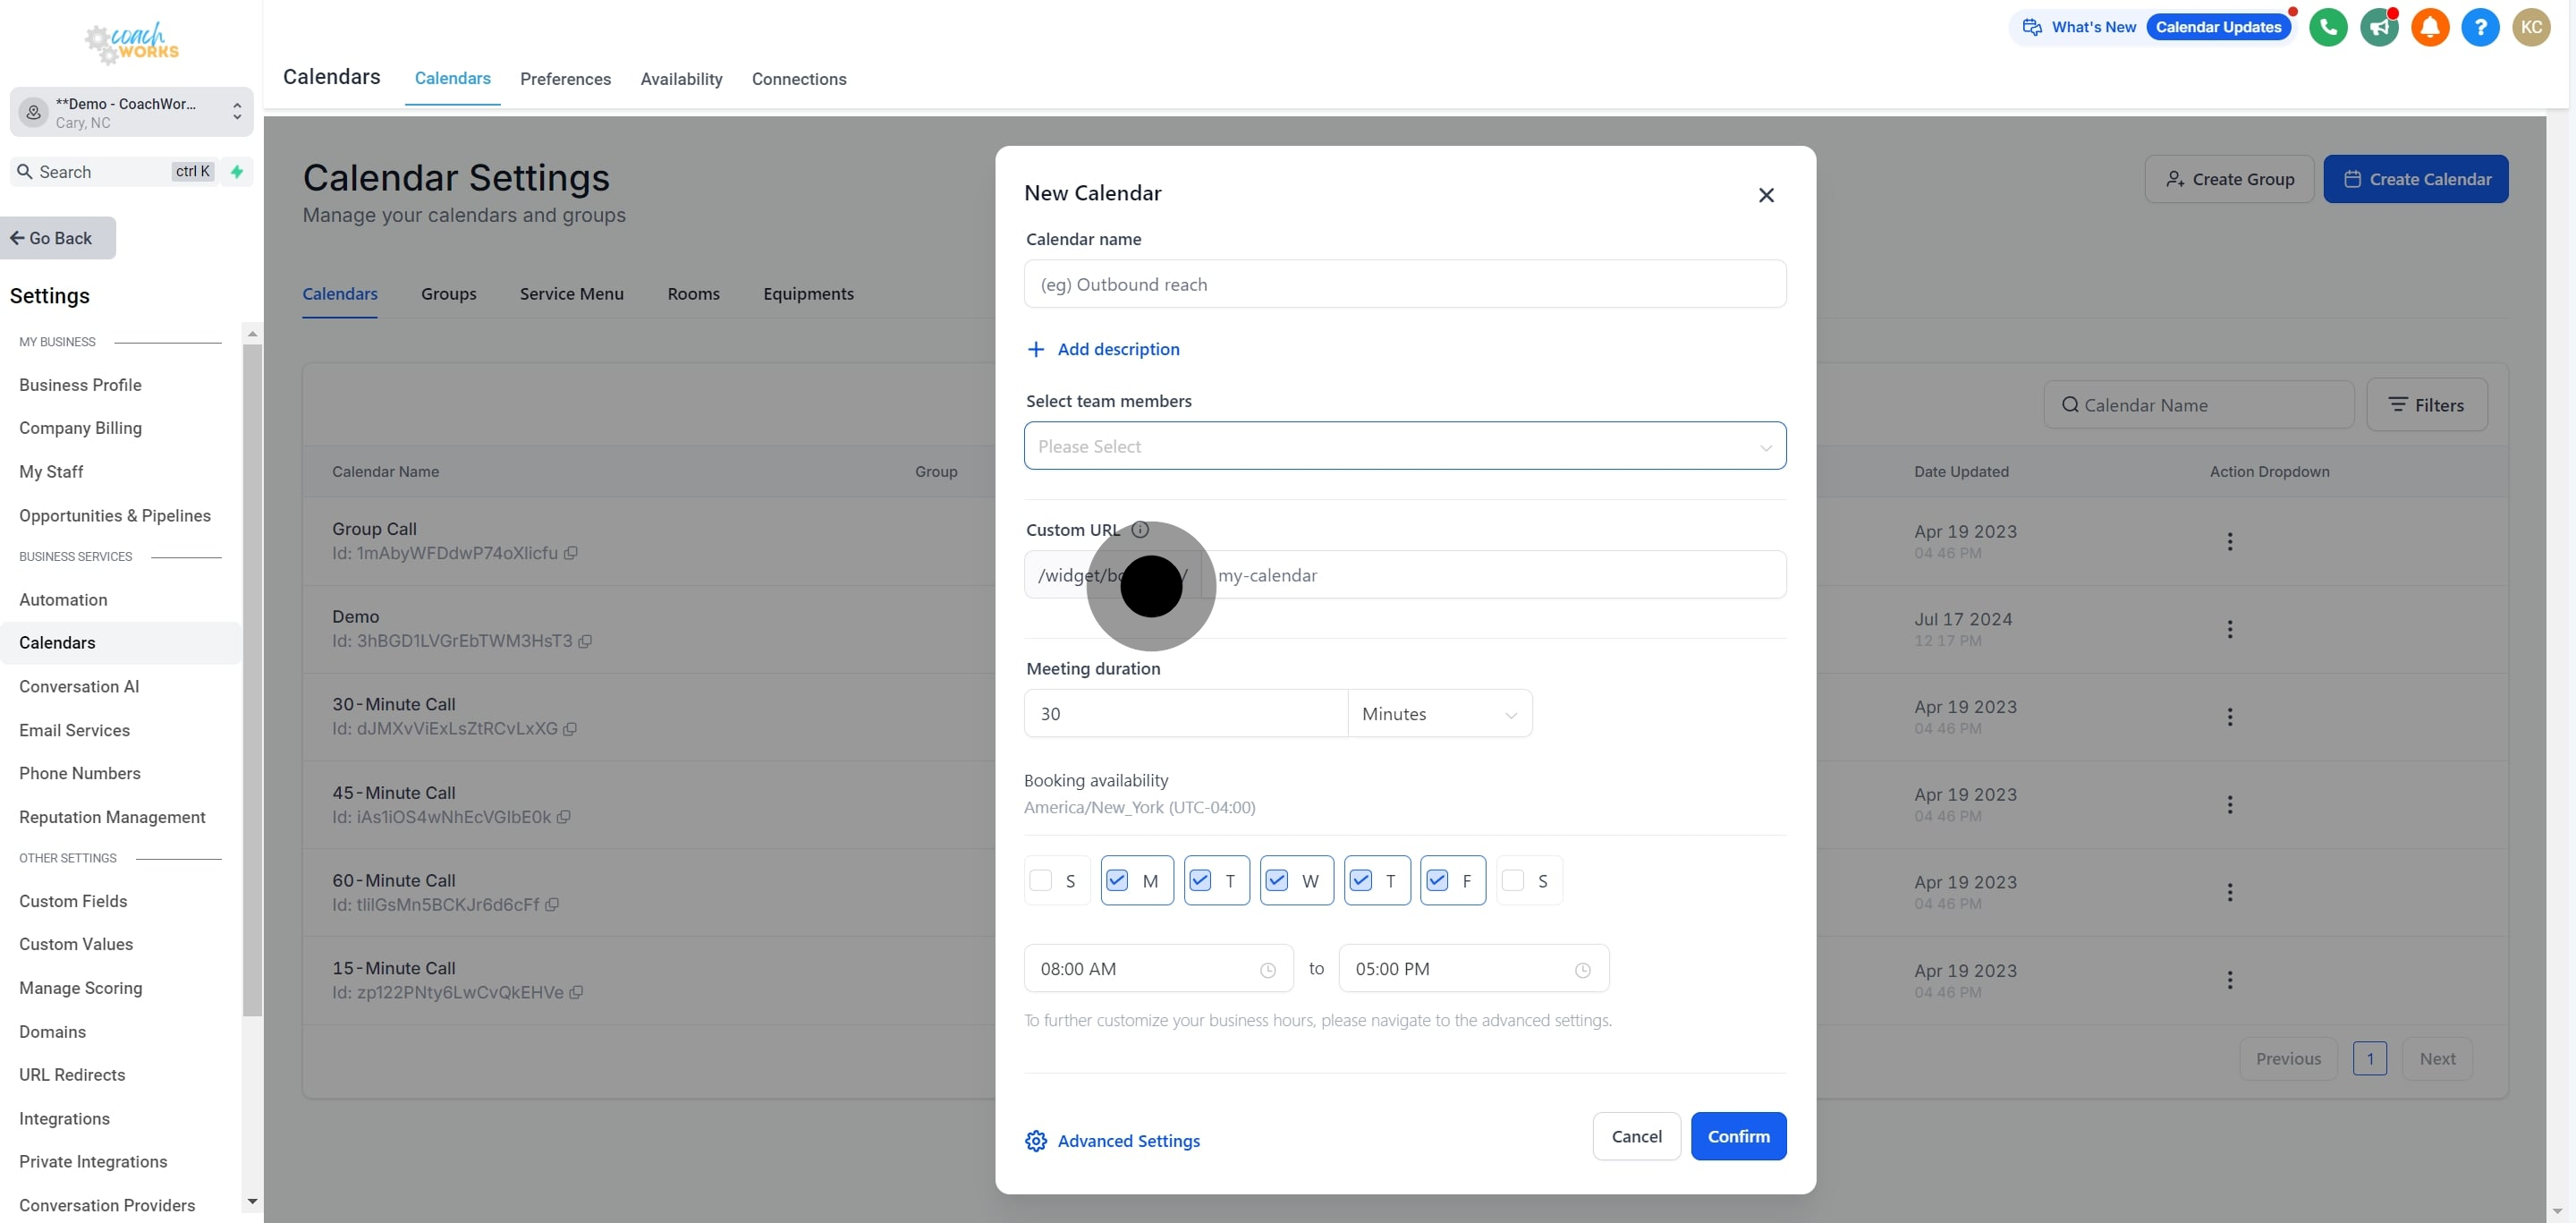This screenshot has width=2576, height=1223.
Task: Open the Service Menu tab
Action: [571, 294]
